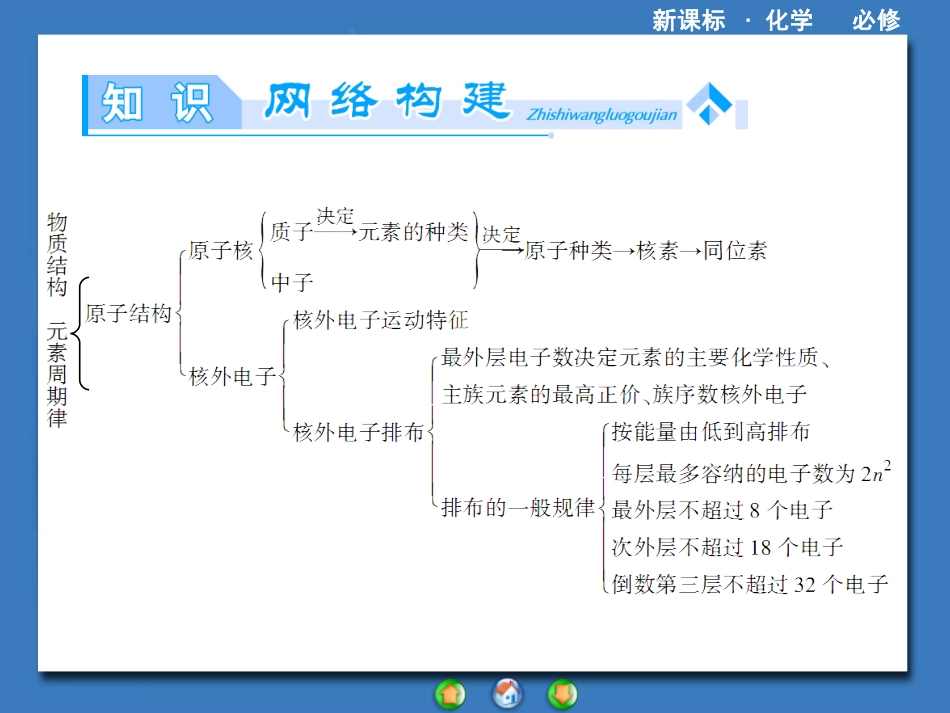The image size is (950, 713).
Task: Click the green up arrow navigation button
Action: [450, 694]
